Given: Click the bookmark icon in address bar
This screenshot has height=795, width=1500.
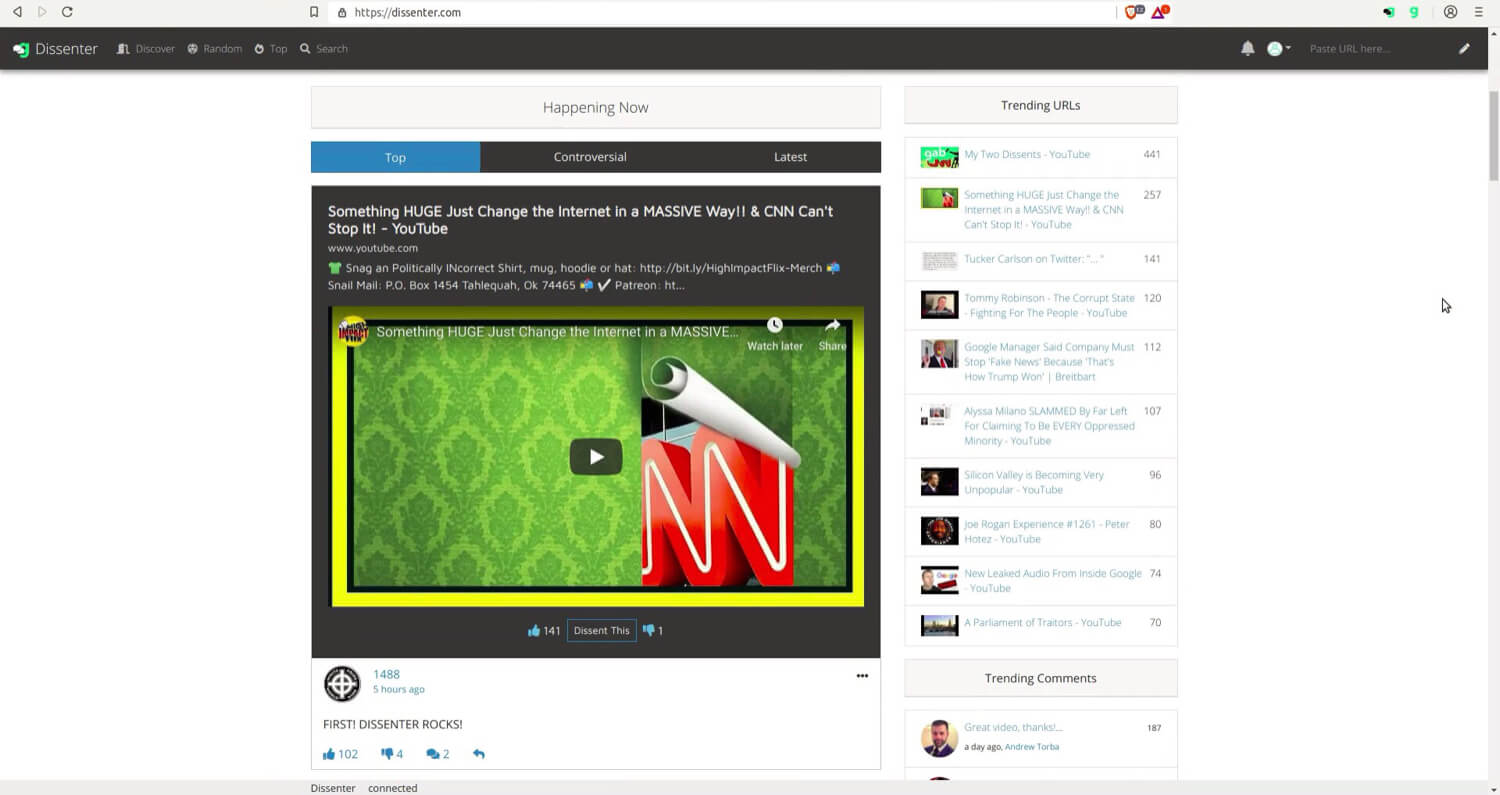Looking at the screenshot, I should (x=314, y=12).
